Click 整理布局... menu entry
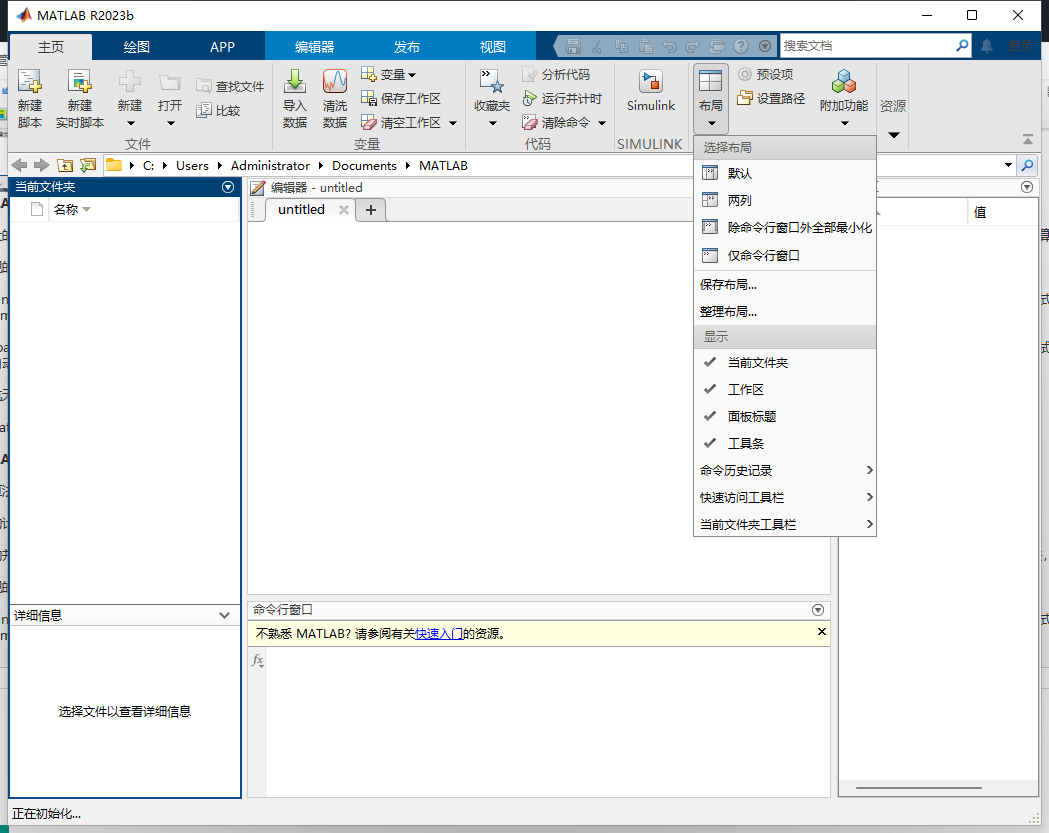 click(785, 312)
